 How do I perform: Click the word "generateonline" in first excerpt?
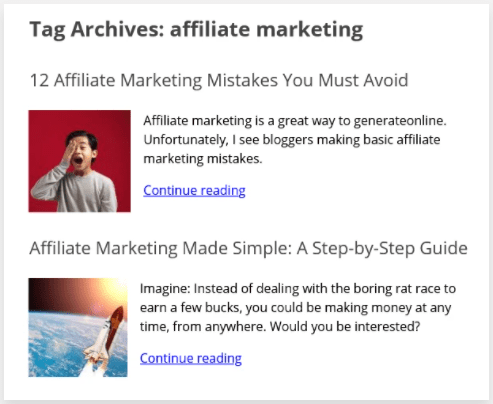click(x=399, y=121)
